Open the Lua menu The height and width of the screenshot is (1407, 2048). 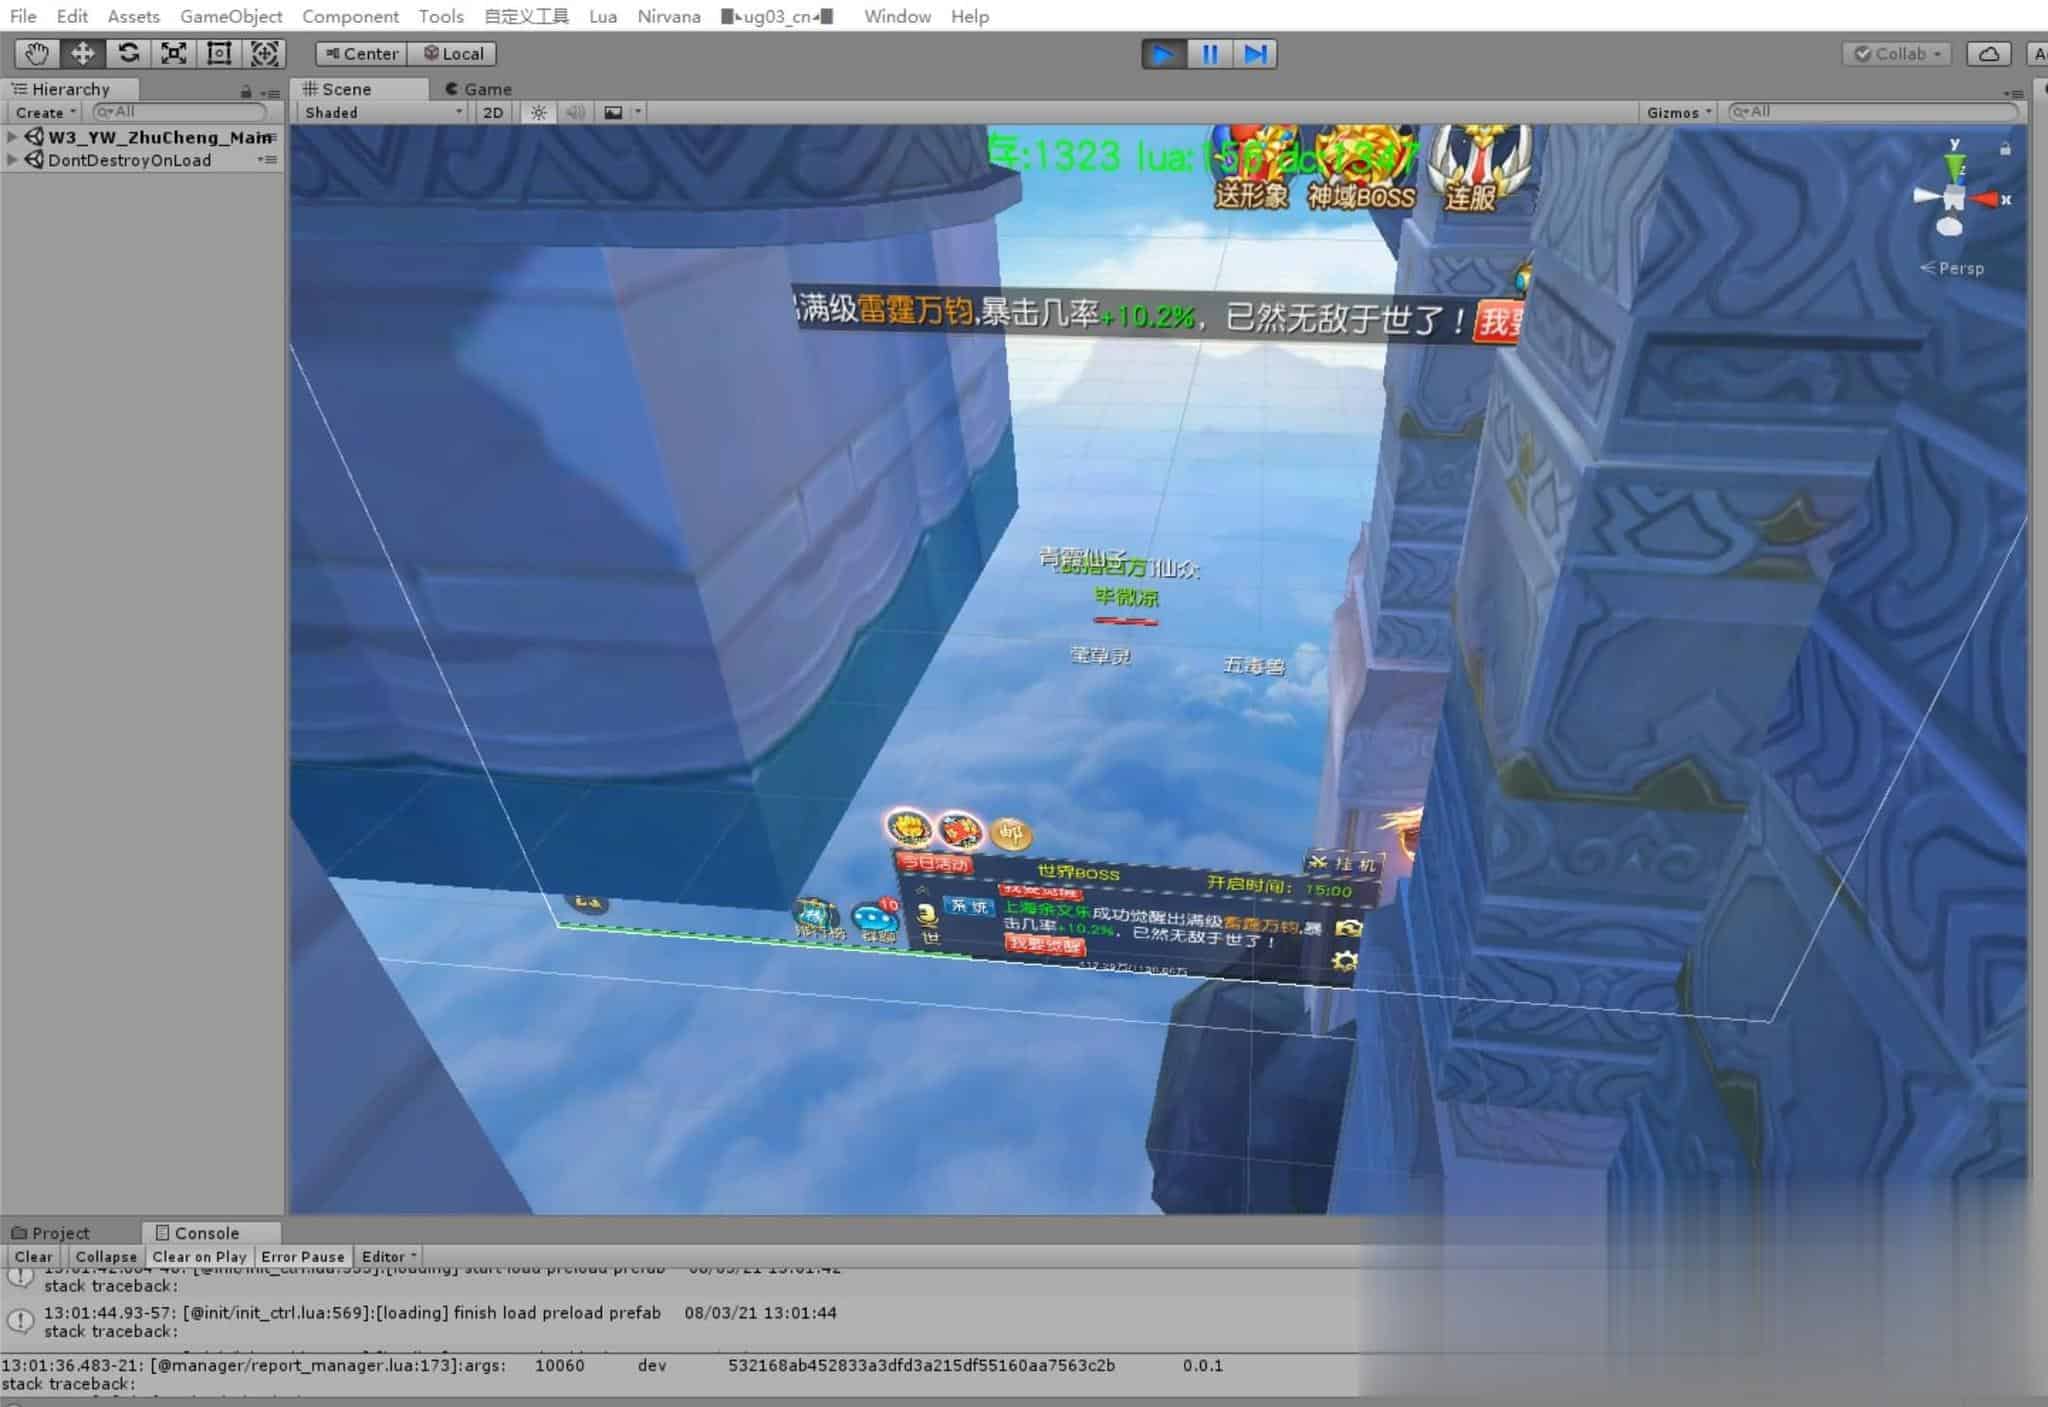603,16
